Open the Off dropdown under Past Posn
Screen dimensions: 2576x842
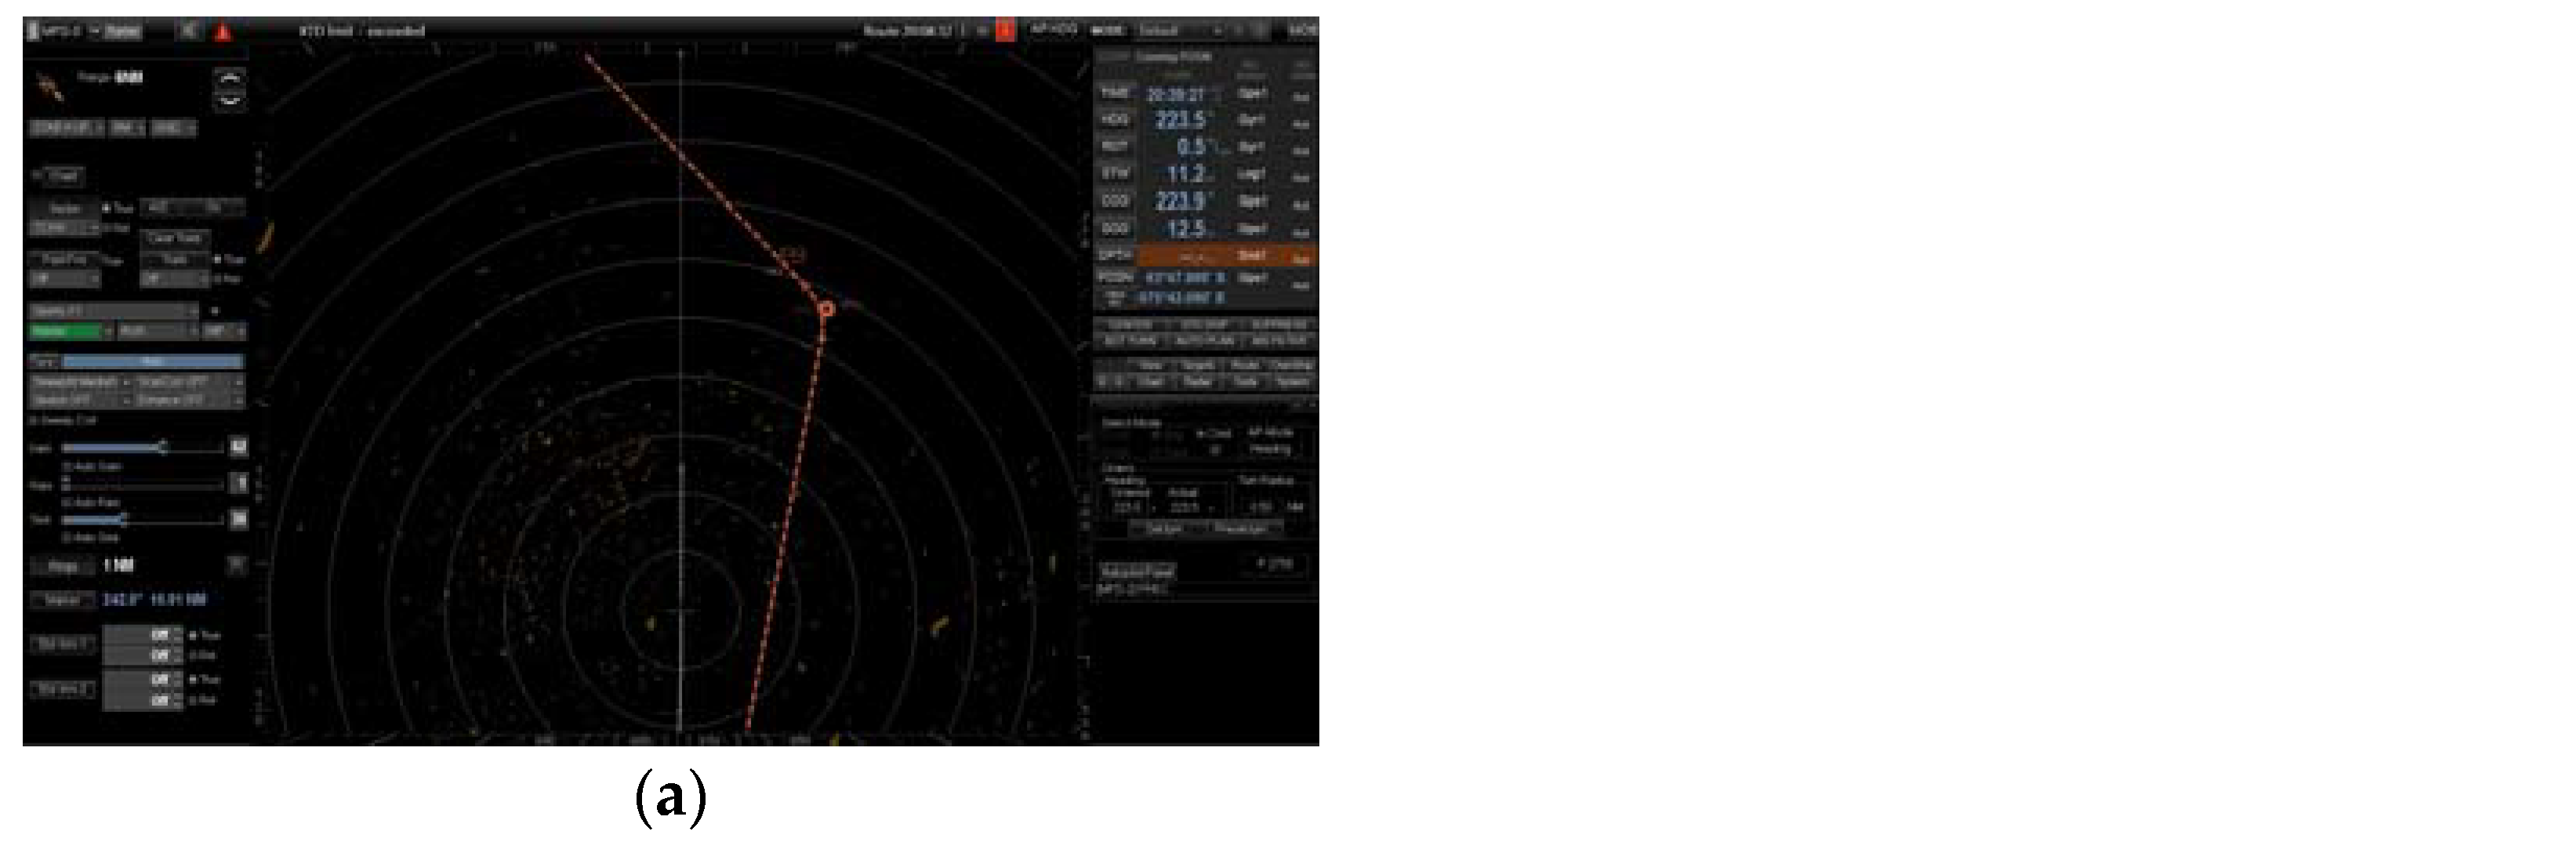[65, 279]
